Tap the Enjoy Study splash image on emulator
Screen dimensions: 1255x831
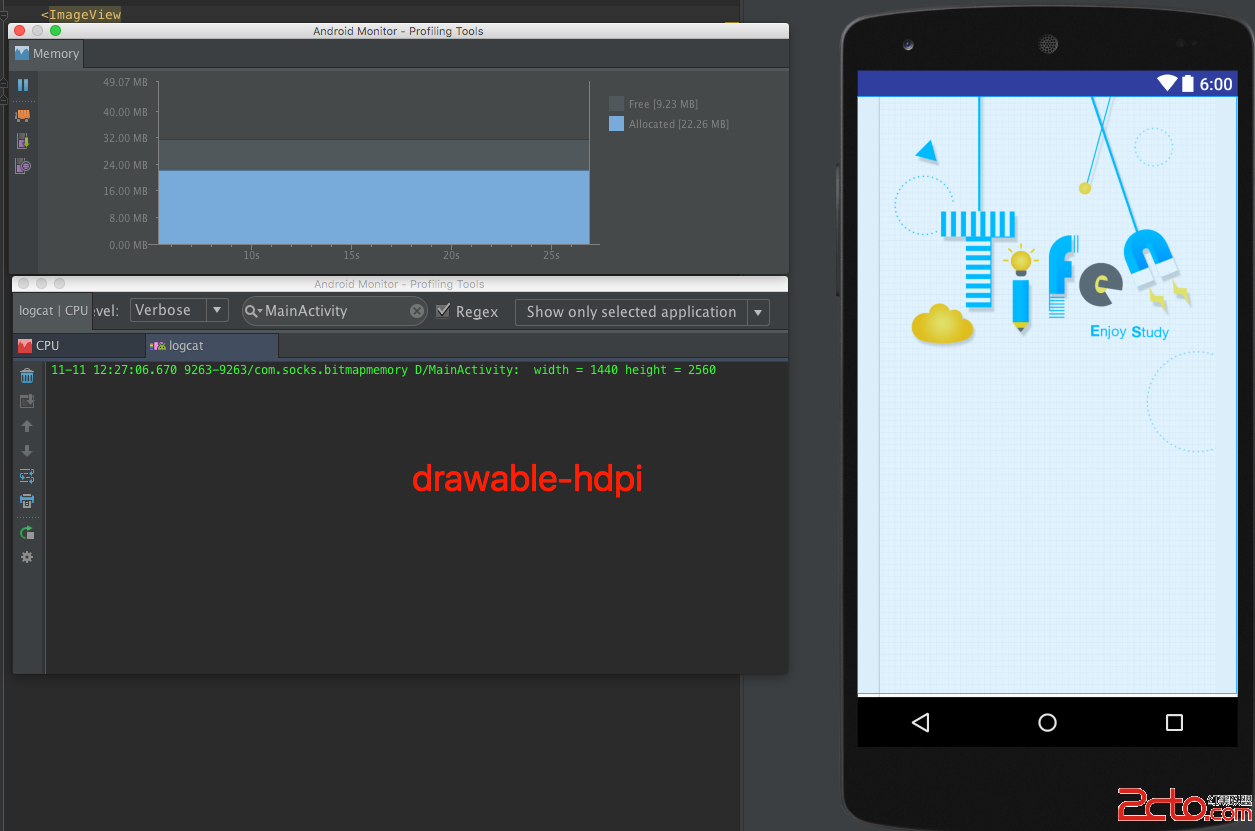tap(1047, 395)
